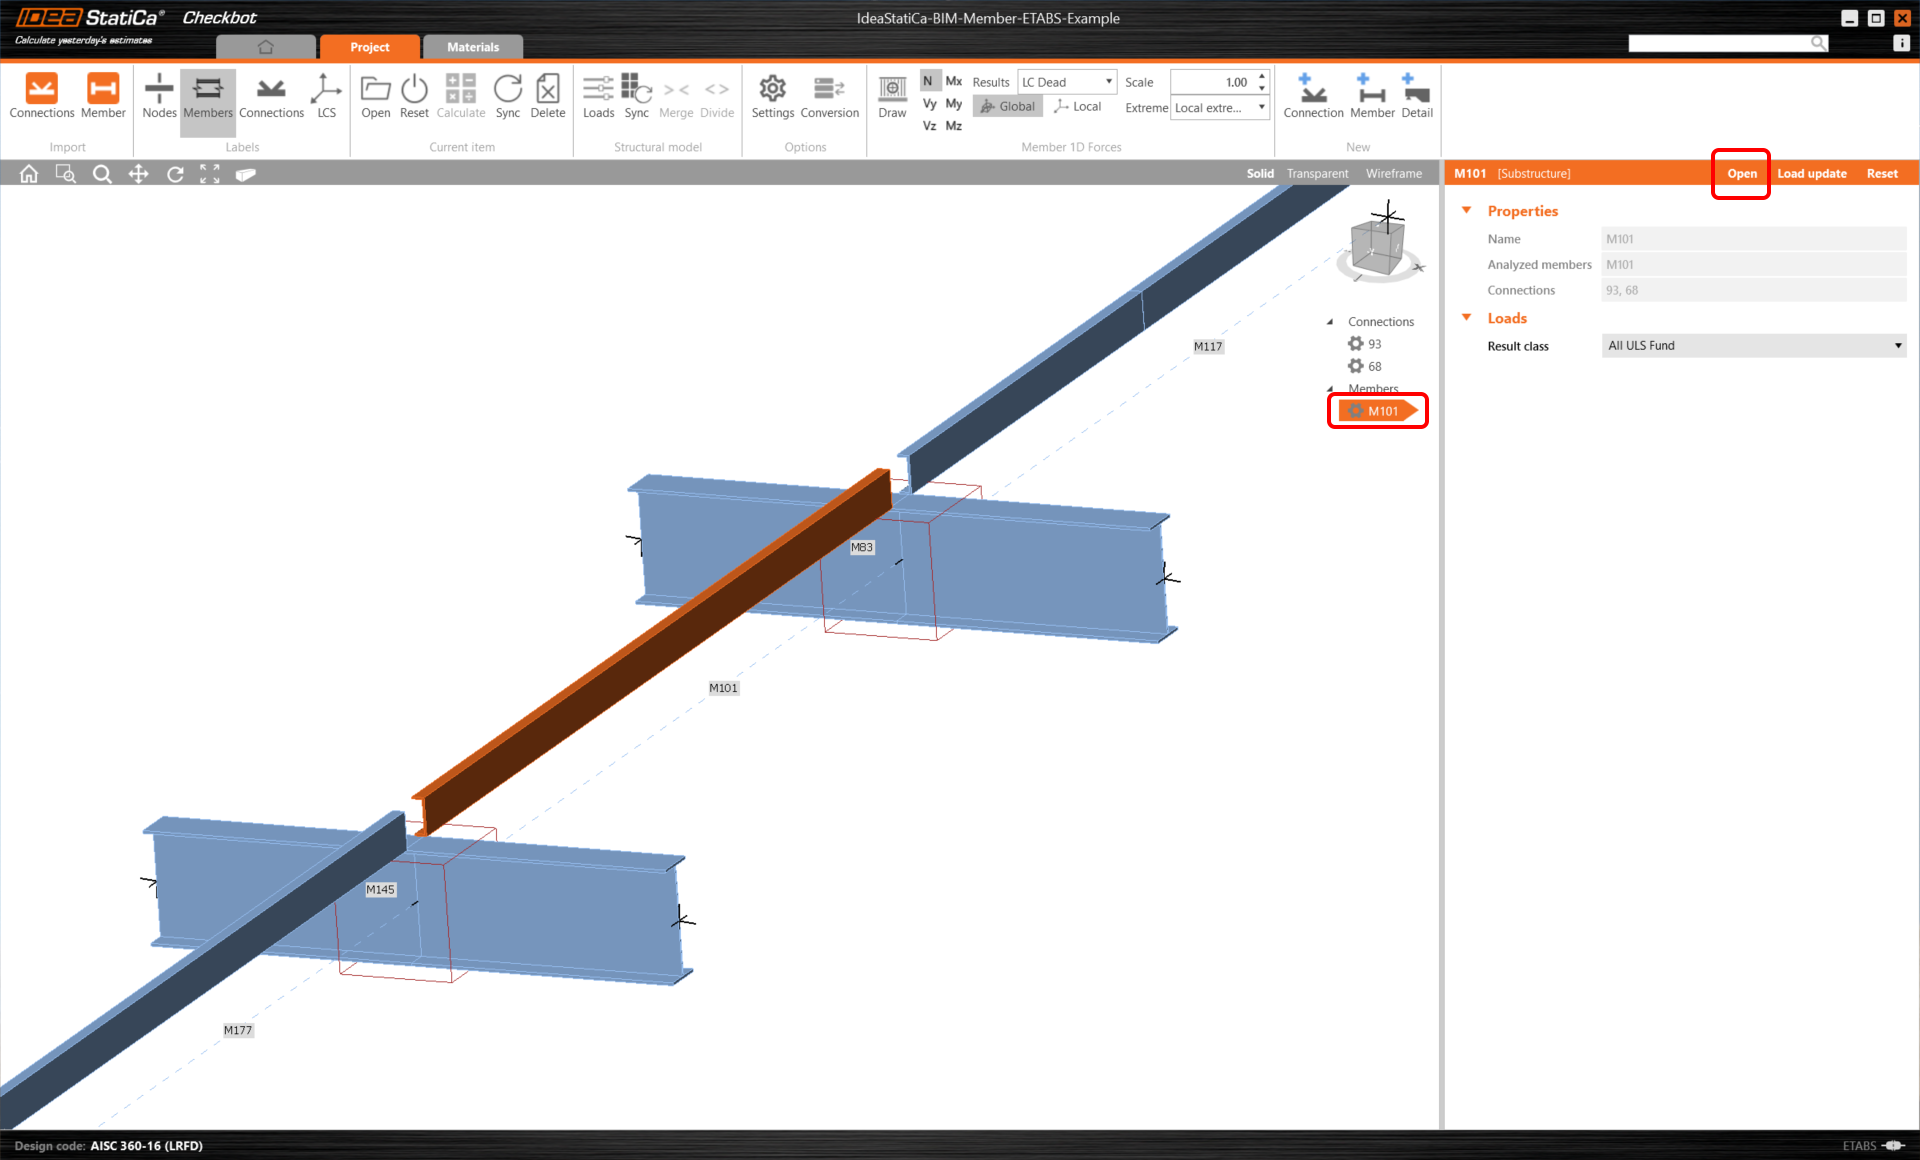Click the home view icon in viewport
Screen dimensions: 1920x1160
coord(29,174)
